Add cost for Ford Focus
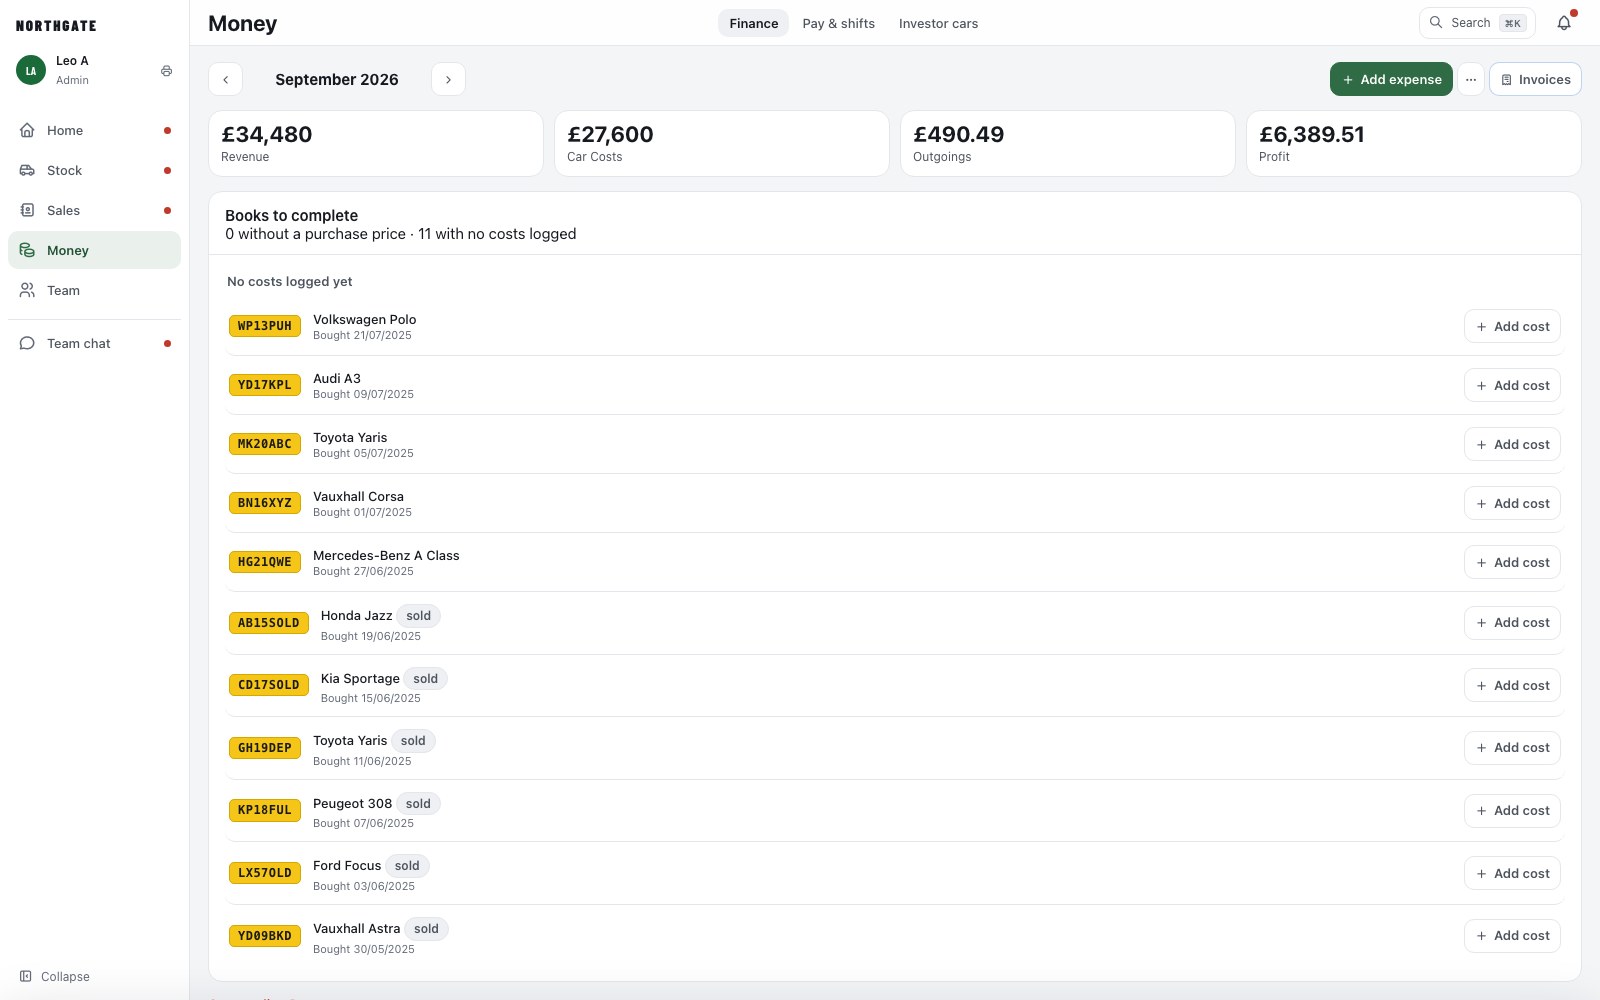Viewport: 1600px width, 1000px height. (x=1512, y=873)
